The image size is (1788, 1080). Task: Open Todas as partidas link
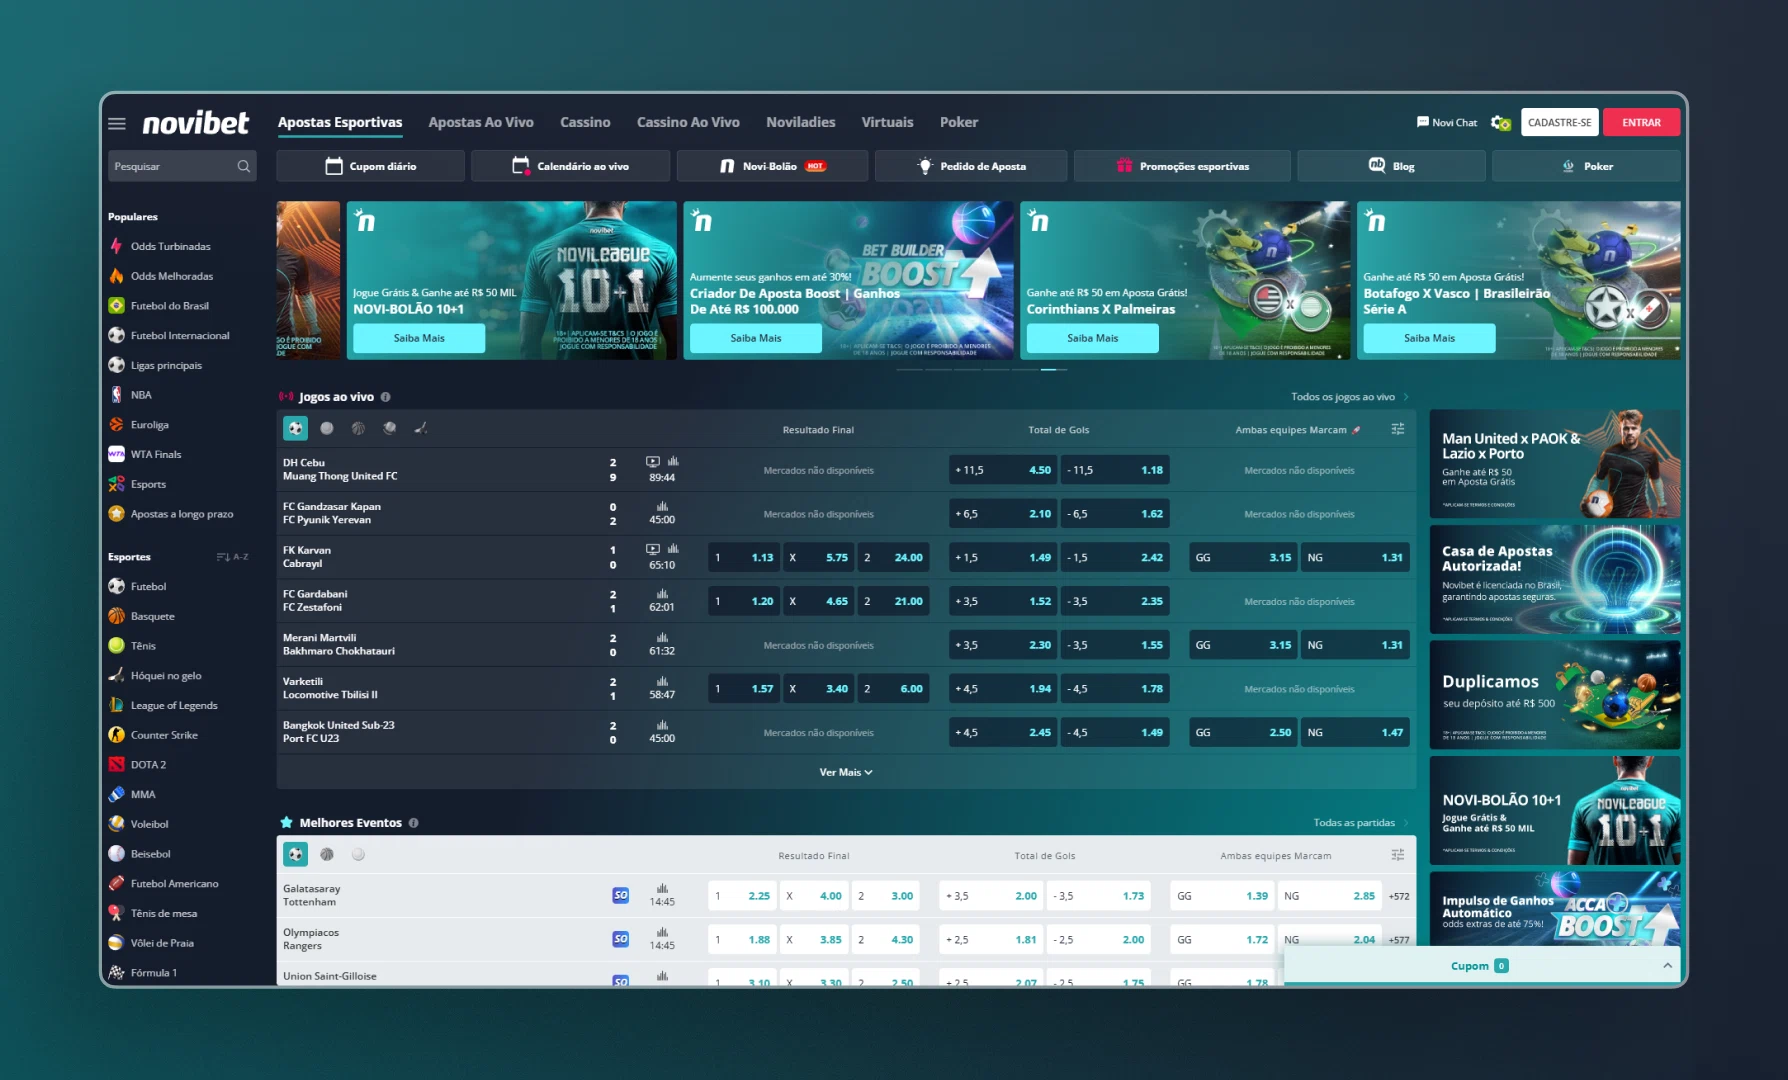[x=1360, y=823]
